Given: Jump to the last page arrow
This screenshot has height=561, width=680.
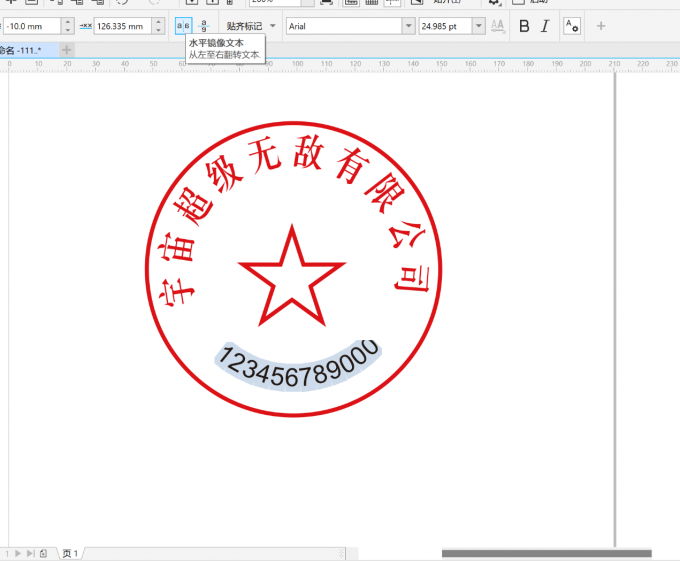Looking at the screenshot, I should pyautogui.click(x=30, y=553).
